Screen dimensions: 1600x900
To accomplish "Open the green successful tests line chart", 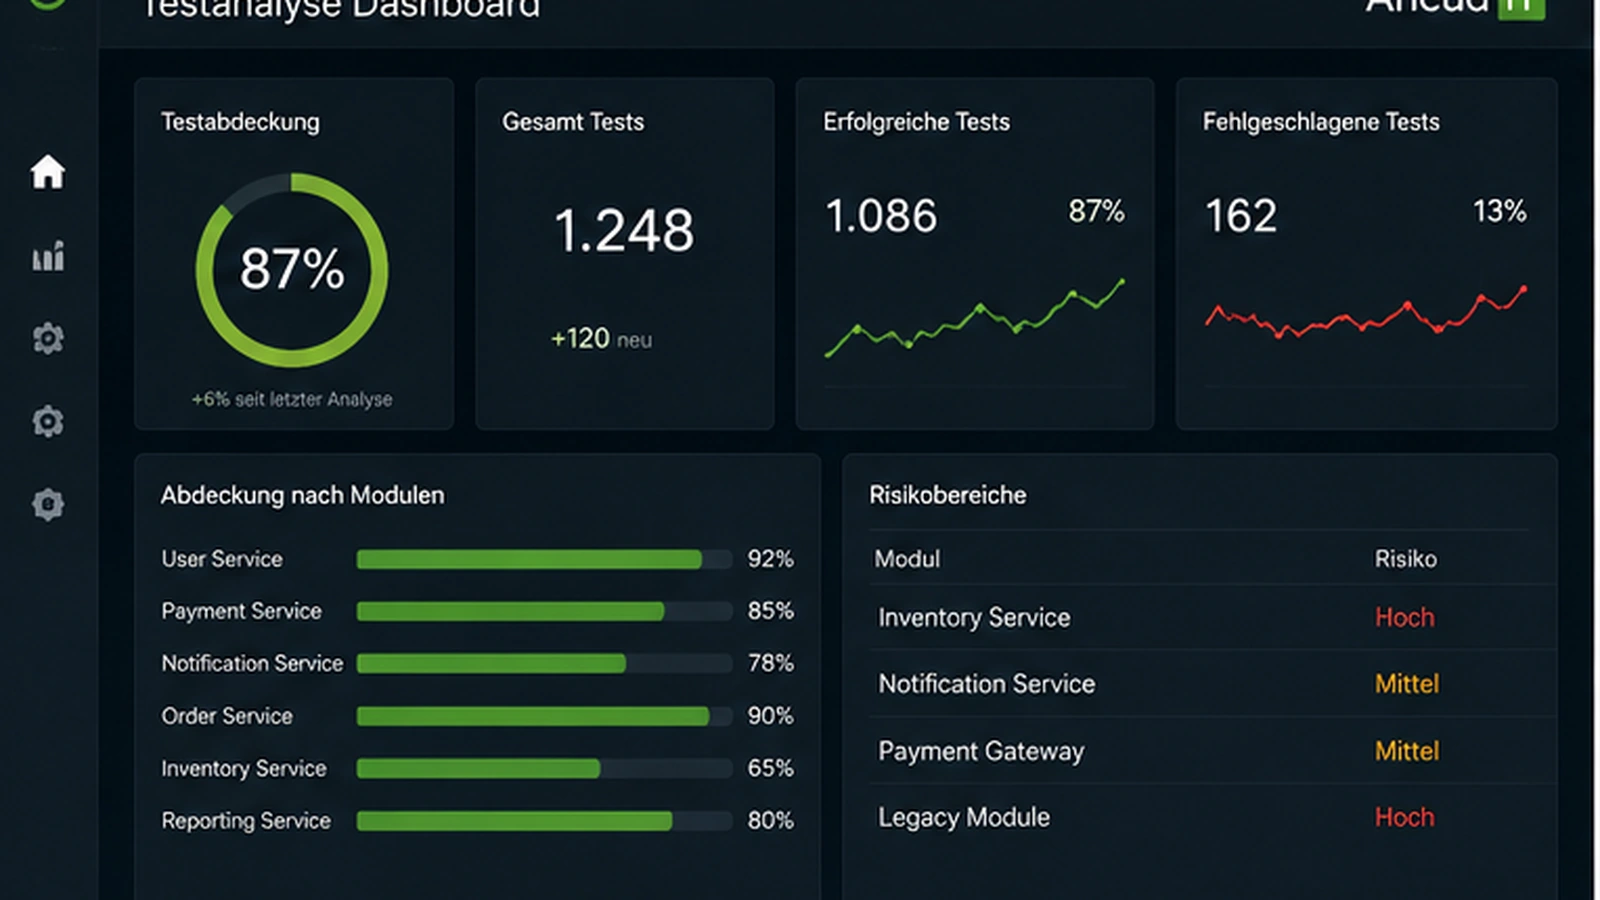I will click(x=975, y=318).
